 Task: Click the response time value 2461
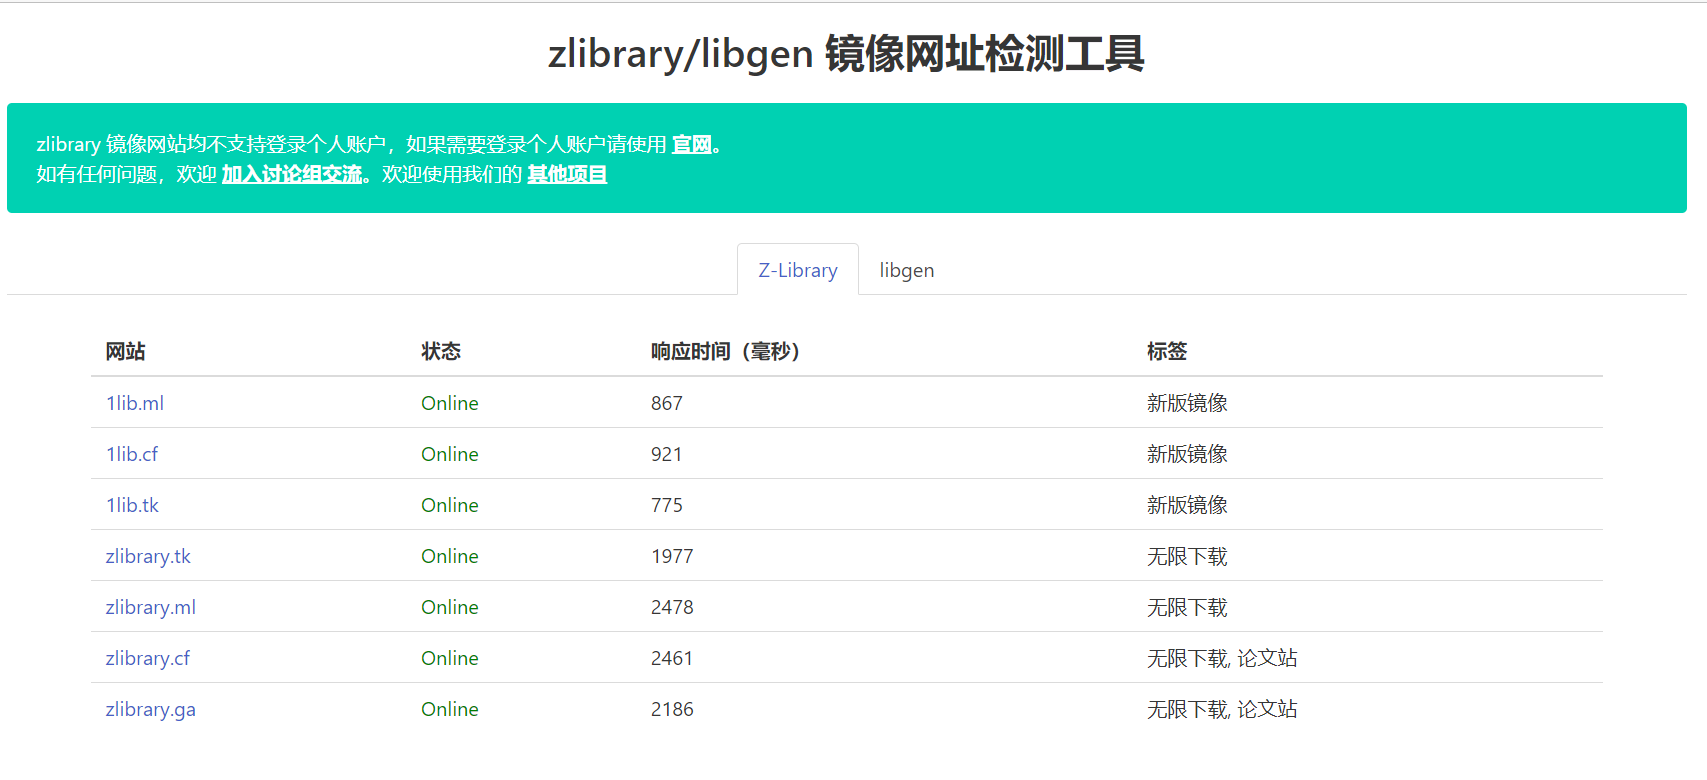[x=672, y=658]
